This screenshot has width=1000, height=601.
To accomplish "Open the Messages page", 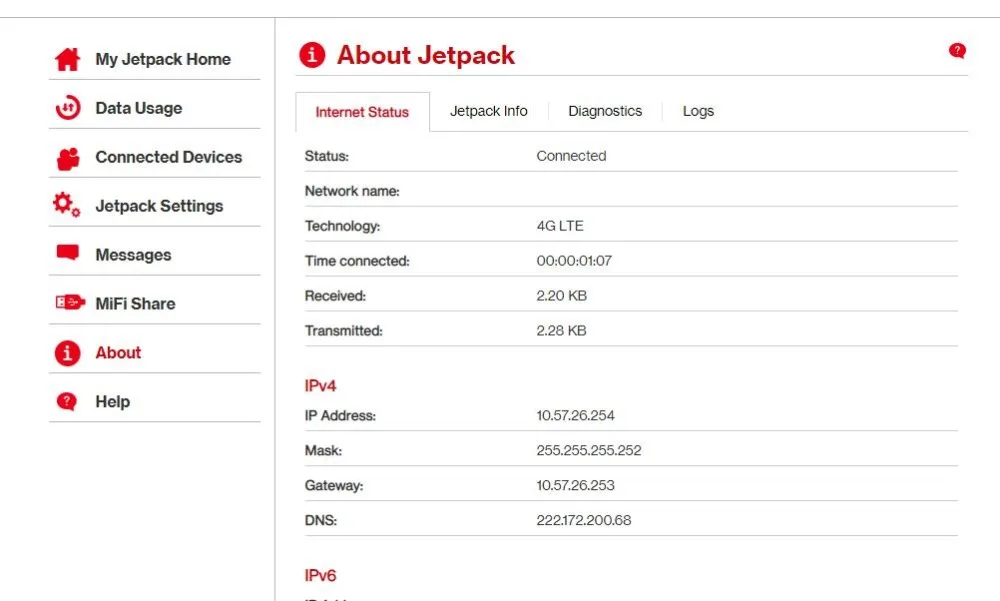I will pyautogui.click(x=133, y=255).
